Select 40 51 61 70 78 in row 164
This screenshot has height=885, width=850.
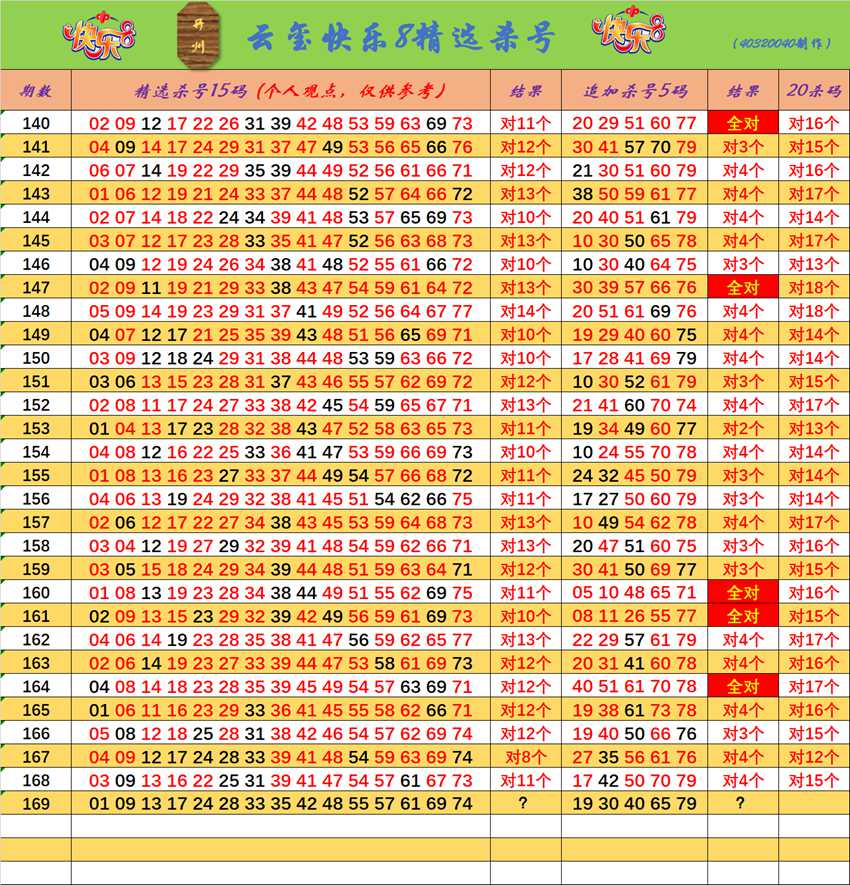[634, 686]
